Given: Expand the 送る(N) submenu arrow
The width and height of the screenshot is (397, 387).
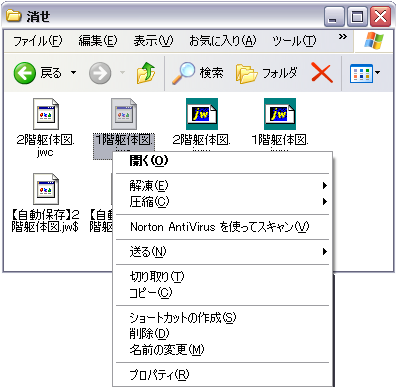Looking at the screenshot, I should [x=325, y=252].
